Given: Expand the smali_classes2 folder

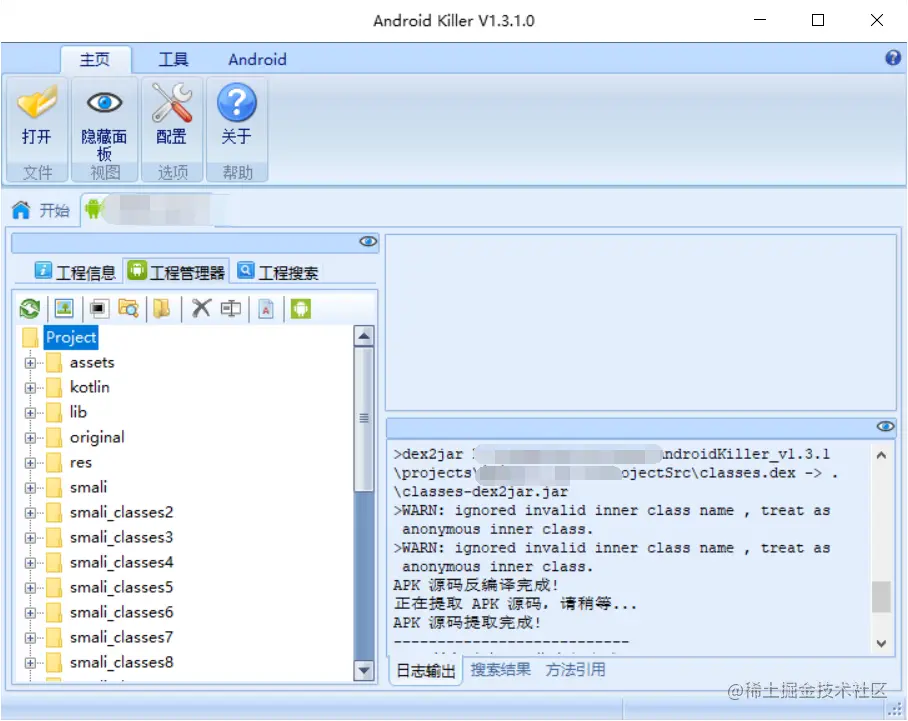Looking at the screenshot, I should (x=30, y=513).
